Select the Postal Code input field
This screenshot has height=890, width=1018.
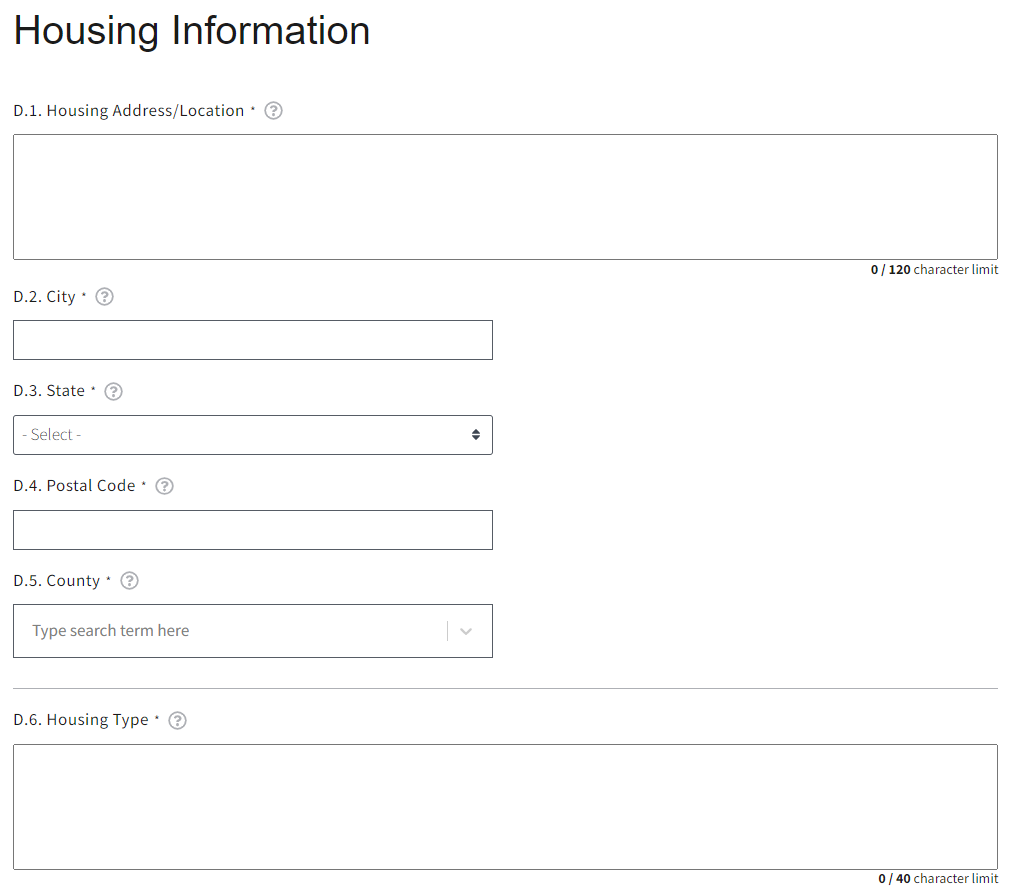252,530
